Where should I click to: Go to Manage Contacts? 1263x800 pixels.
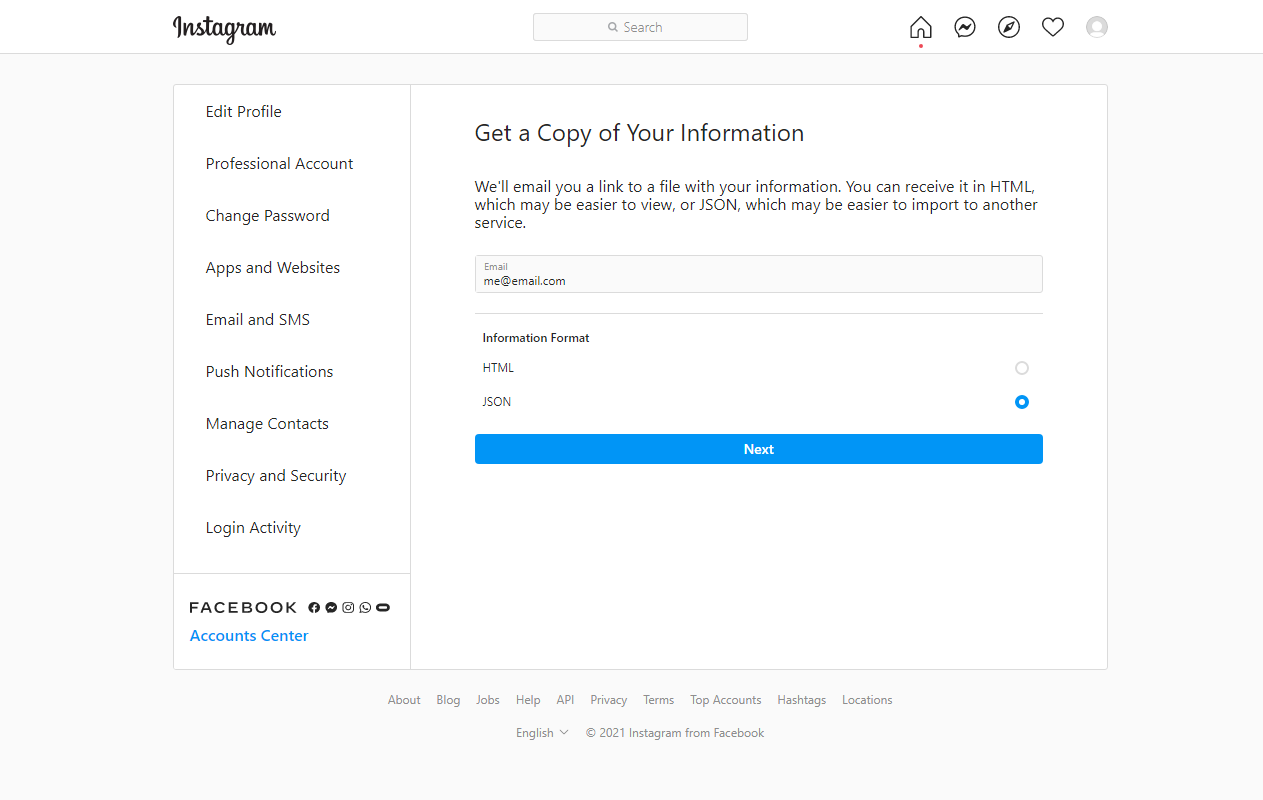pyautogui.click(x=267, y=423)
